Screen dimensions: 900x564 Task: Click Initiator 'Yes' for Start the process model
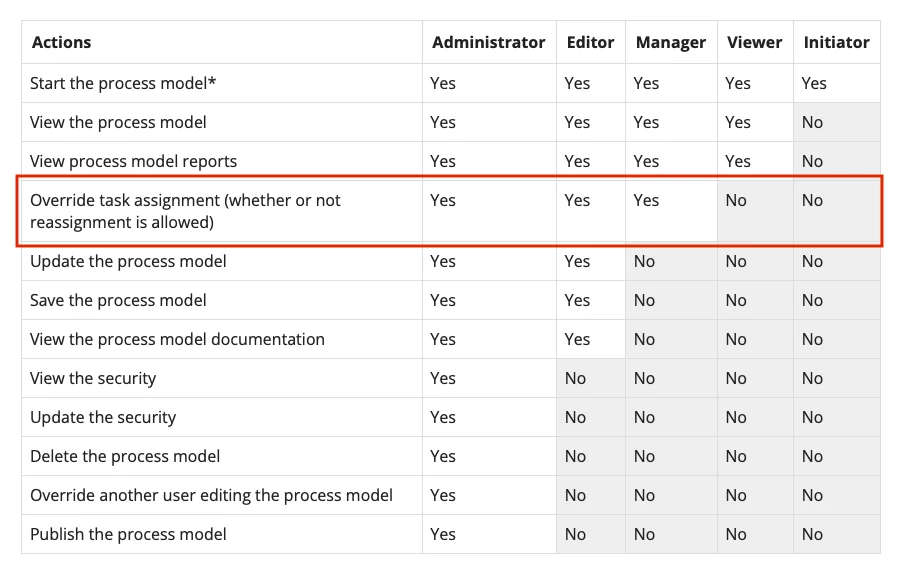tap(814, 83)
